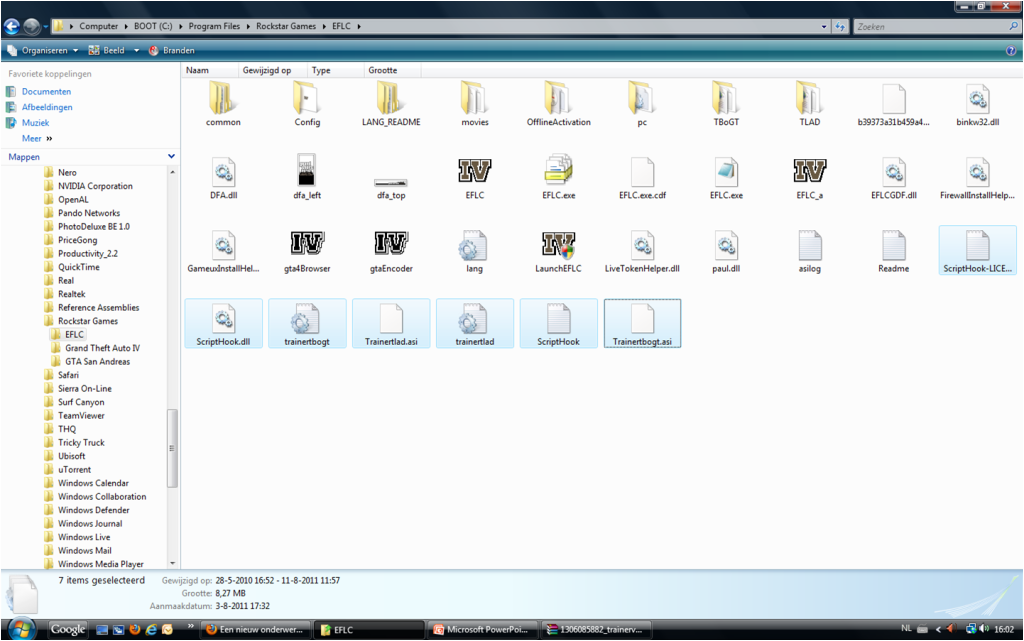The height and width of the screenshot is (641, 1024).
Task: Sort by the Naam column
Action: [x=209, y=70]
